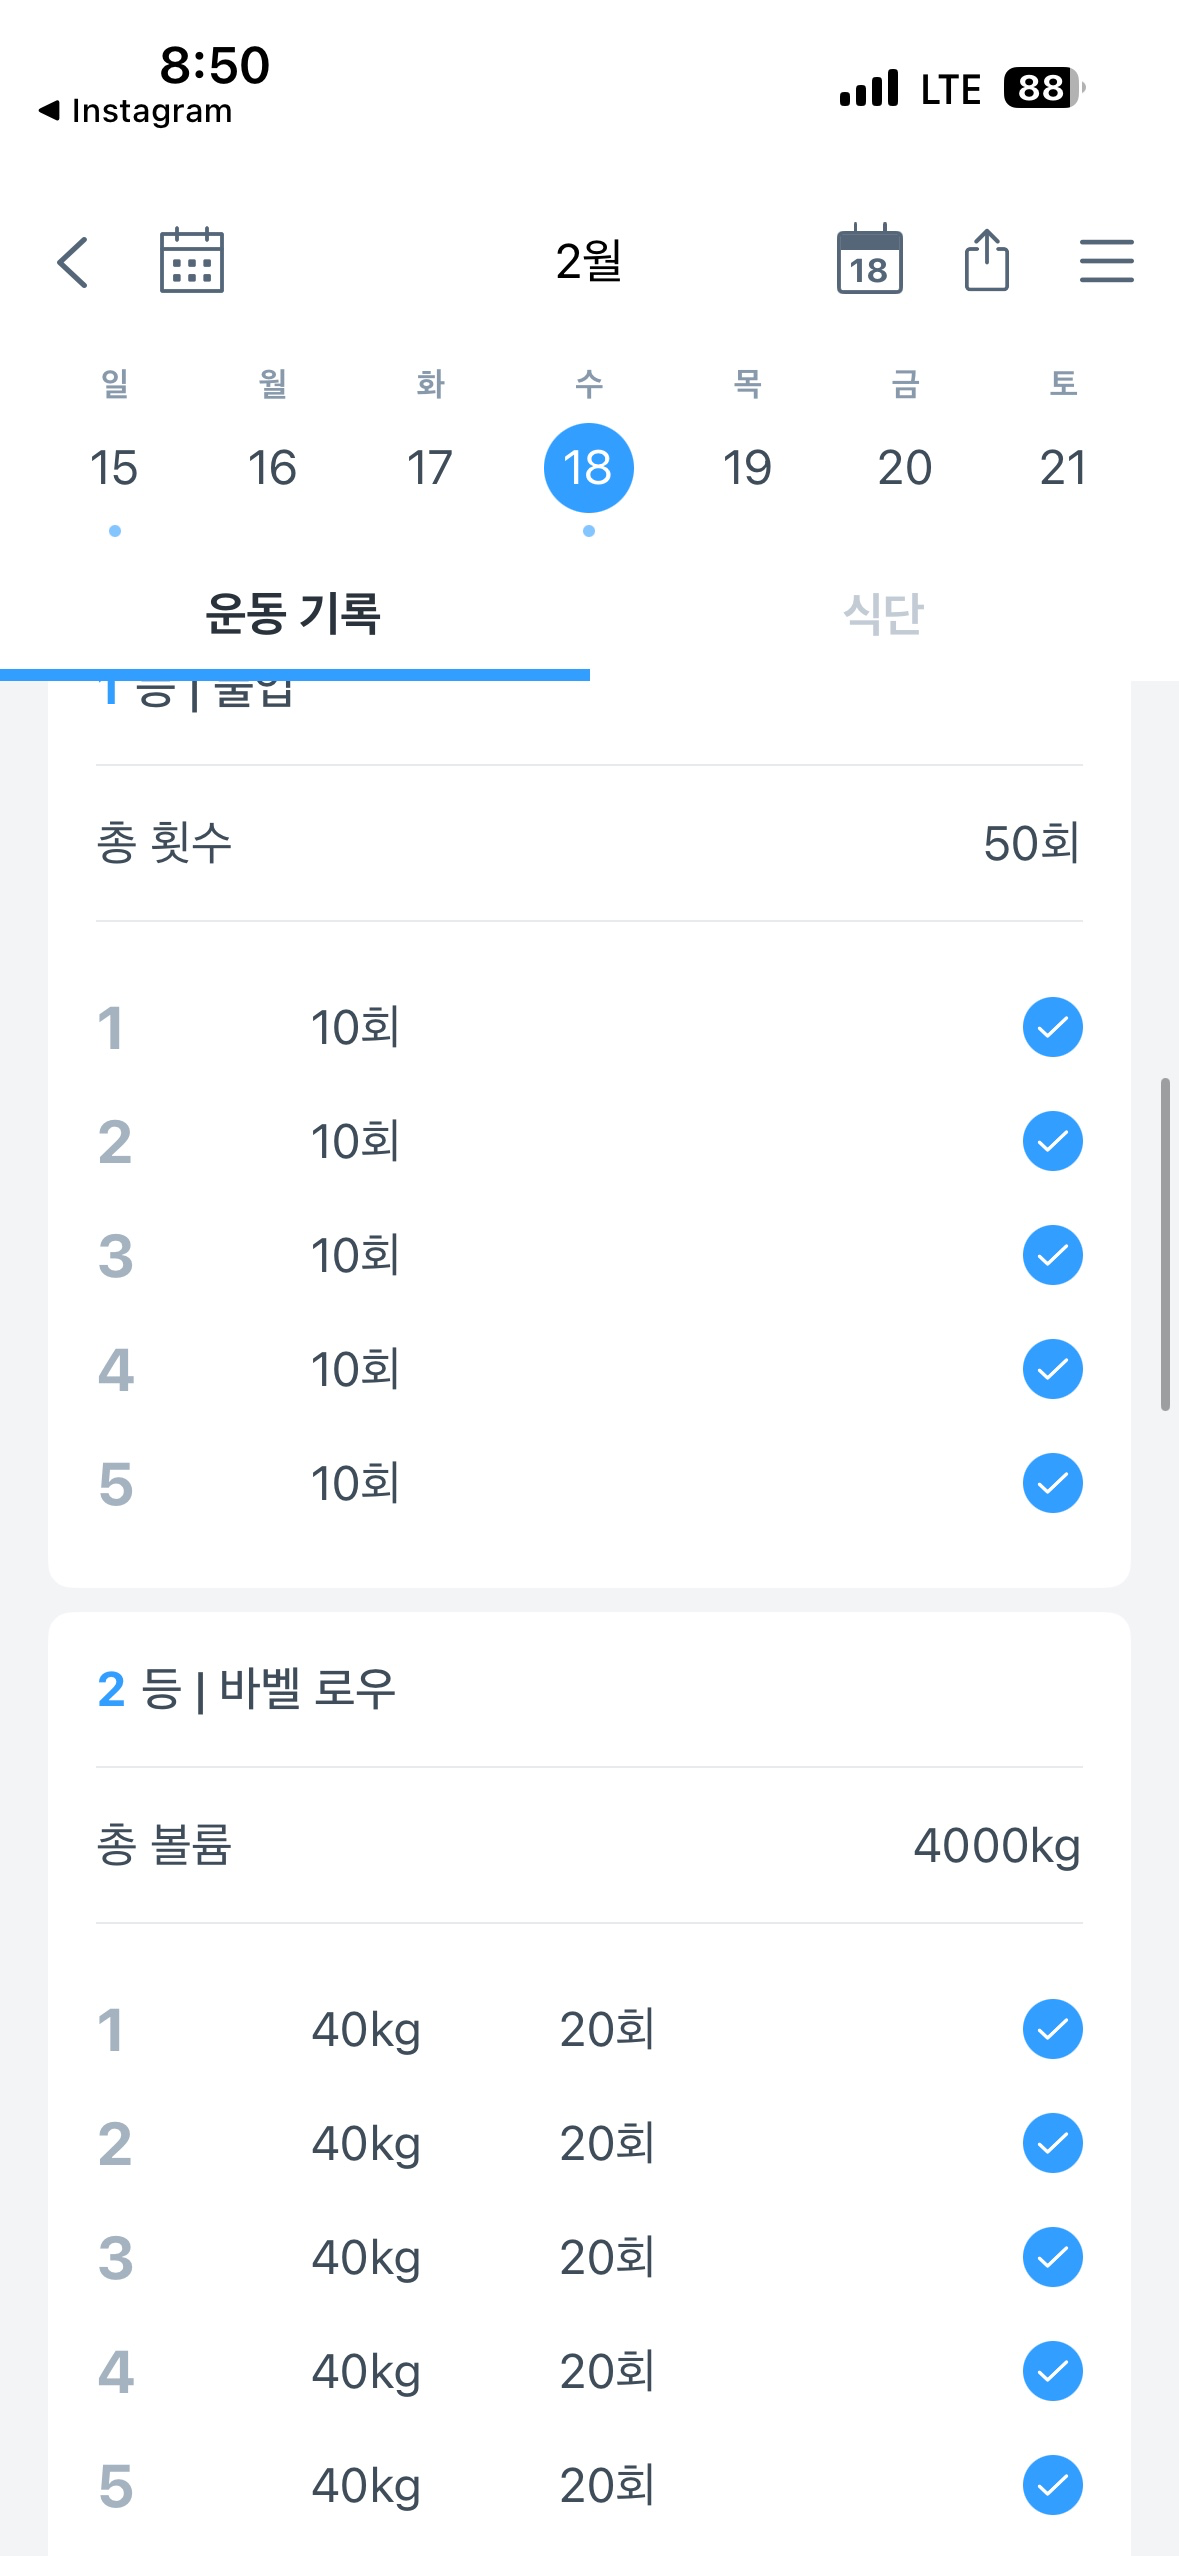Toggle set 5 checkmark of 10회 exercise

click(1052, 1483)
